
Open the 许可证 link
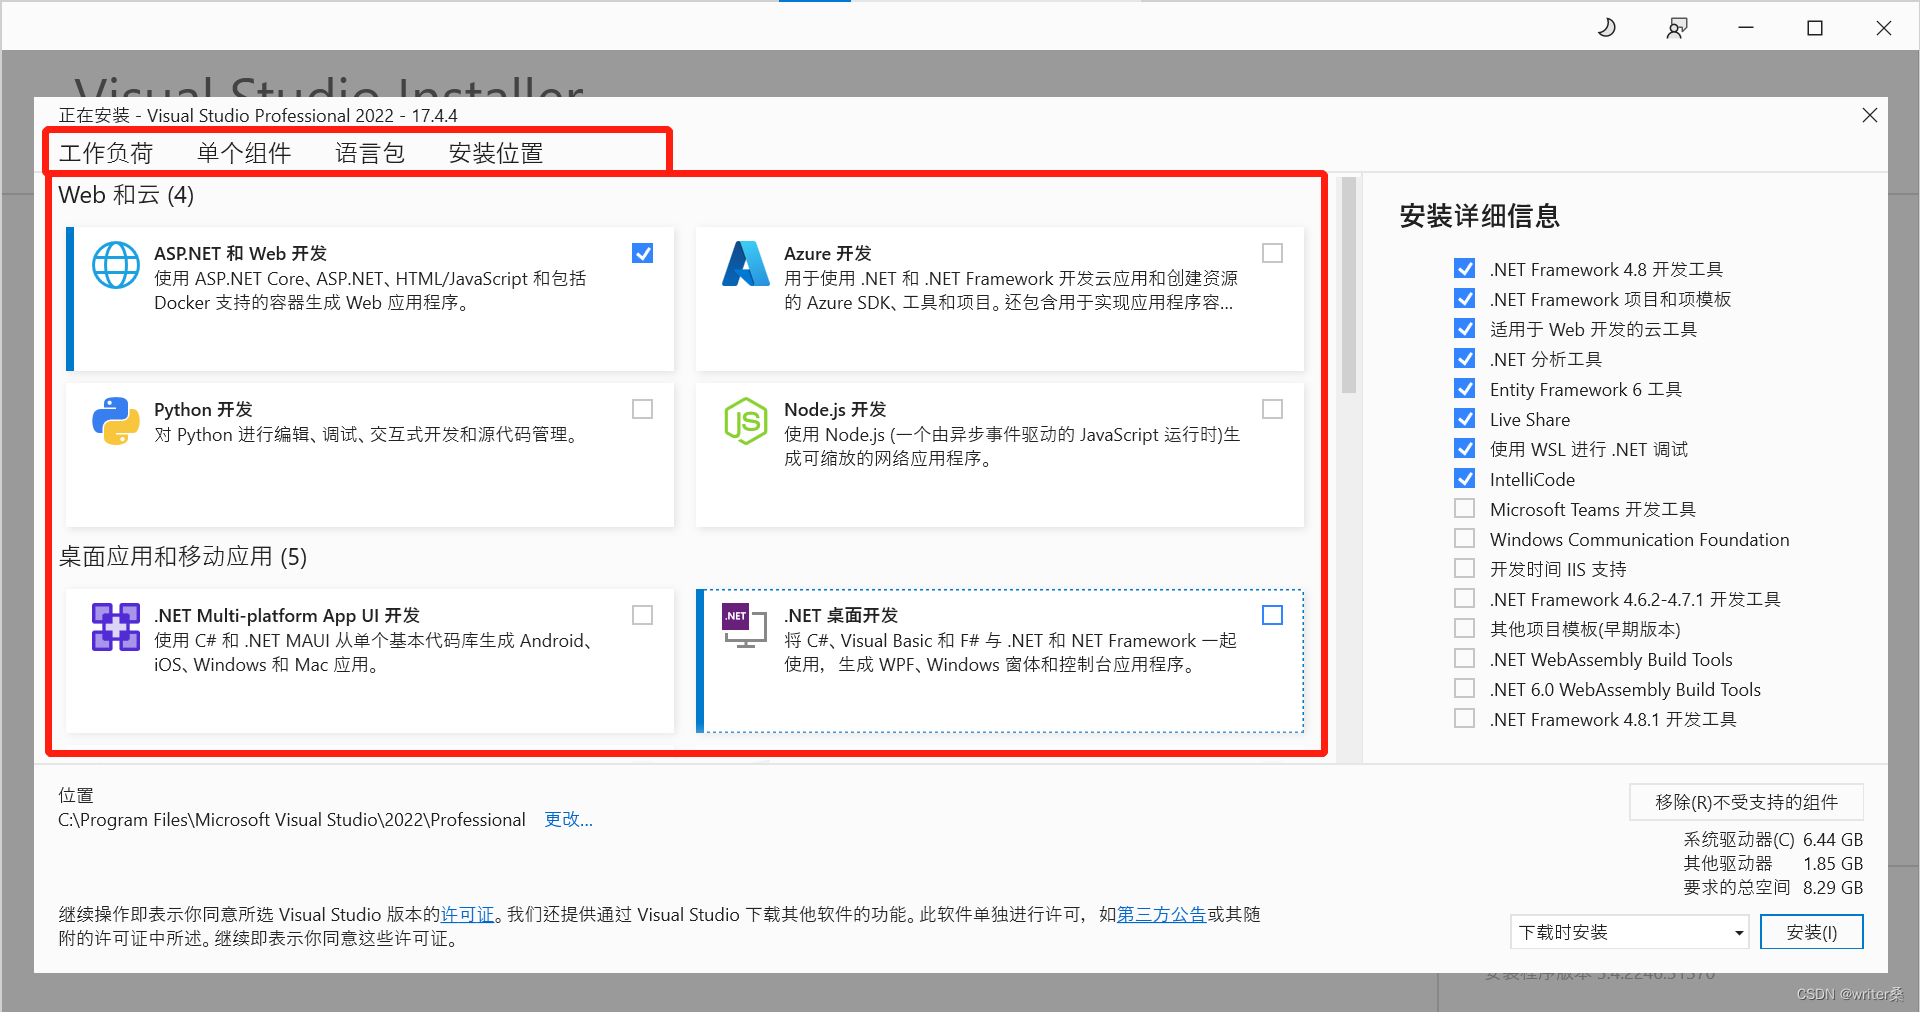(468, 914)
